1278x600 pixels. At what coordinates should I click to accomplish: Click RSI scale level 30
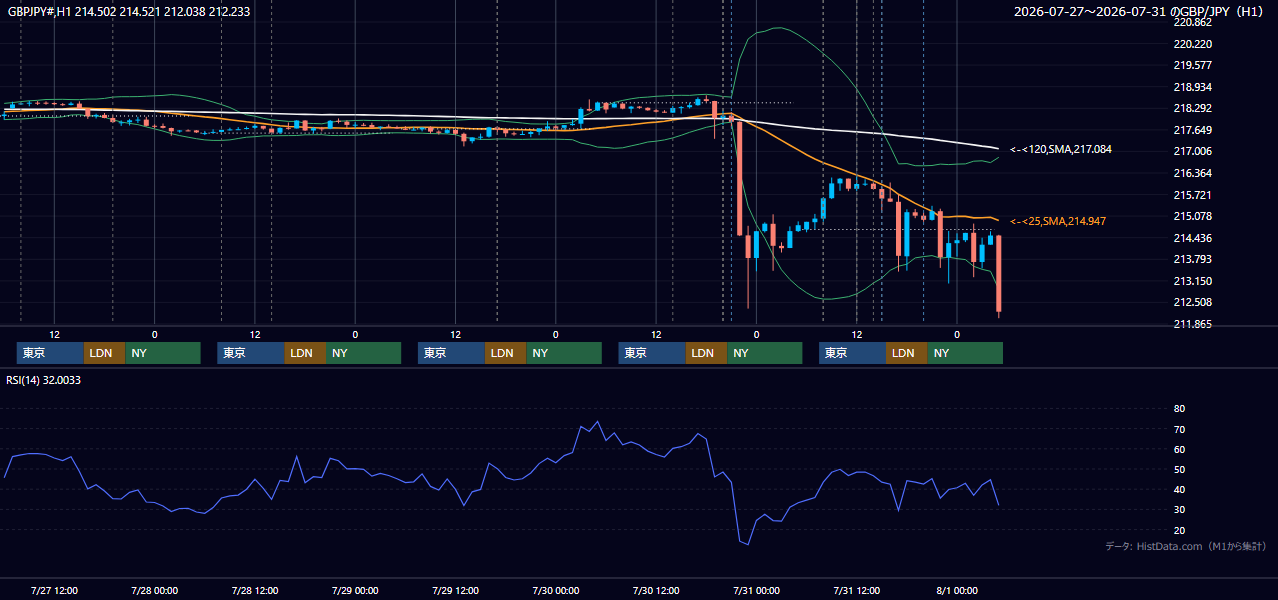coord(1179,510)
